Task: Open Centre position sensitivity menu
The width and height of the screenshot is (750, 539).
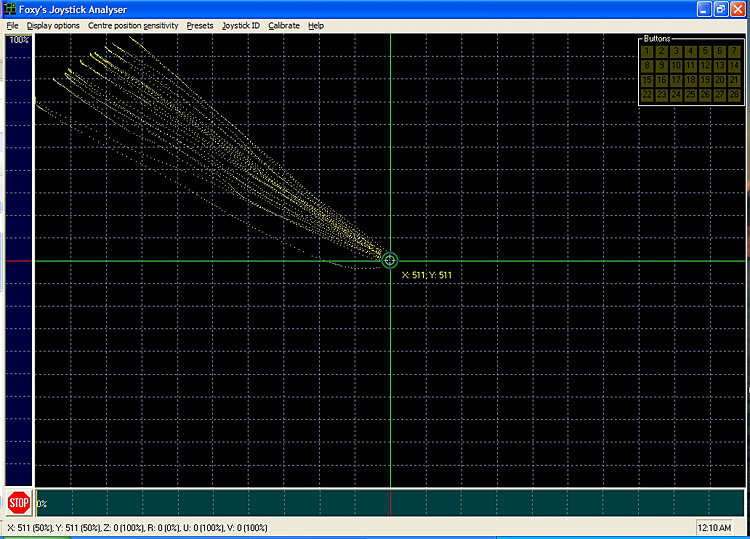Action: [133, 26]
